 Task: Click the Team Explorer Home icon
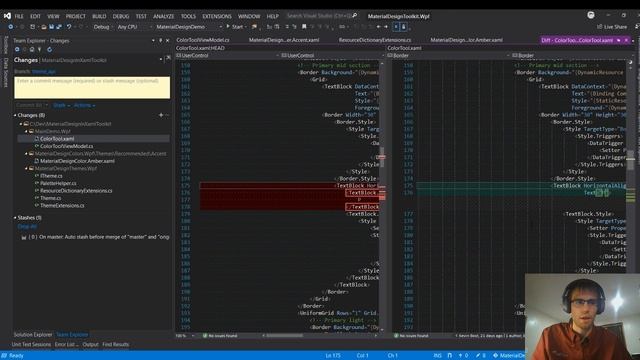click(x=32, y=49)
